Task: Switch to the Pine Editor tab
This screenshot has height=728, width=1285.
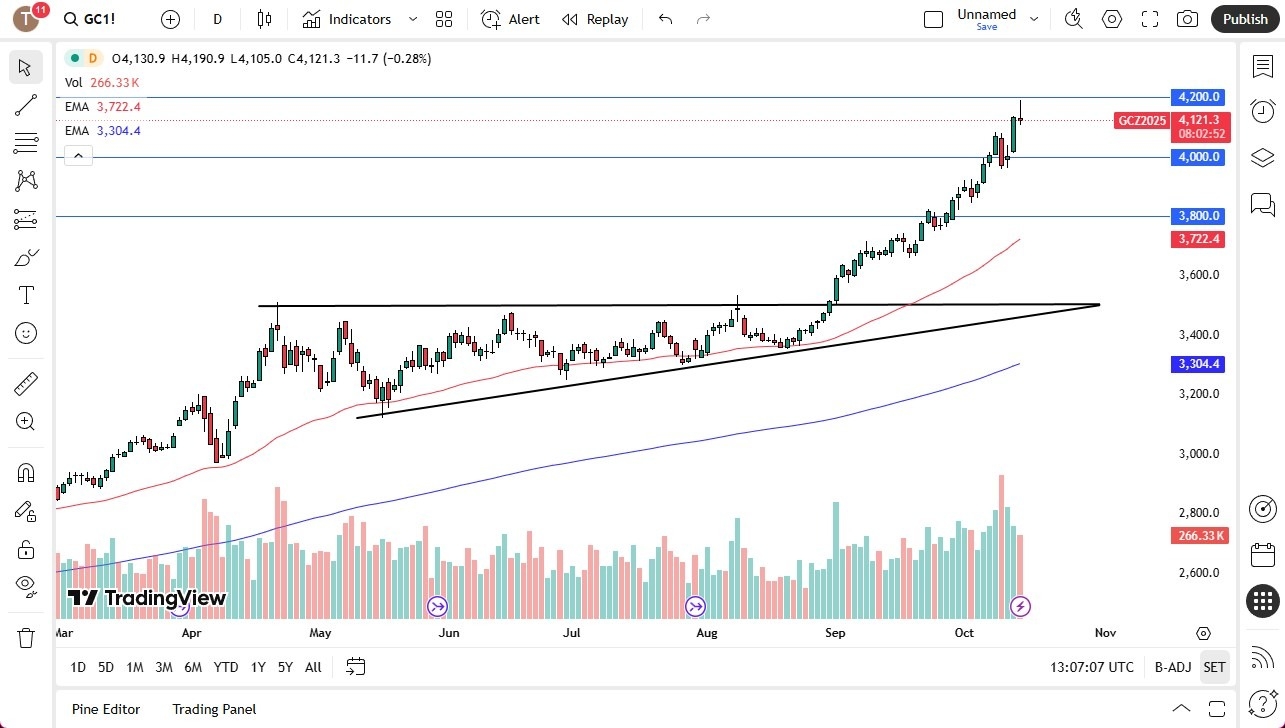Action: tap(105, 709)
